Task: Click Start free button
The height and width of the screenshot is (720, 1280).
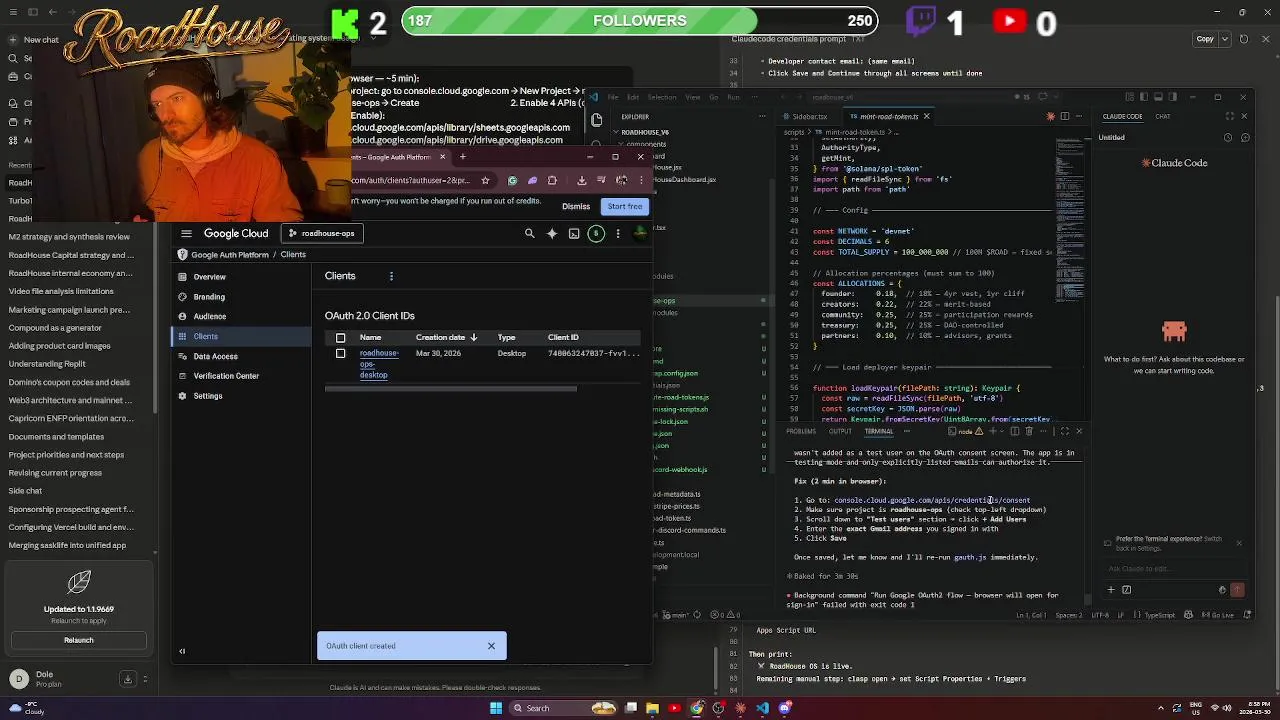Action: (625, 207)
